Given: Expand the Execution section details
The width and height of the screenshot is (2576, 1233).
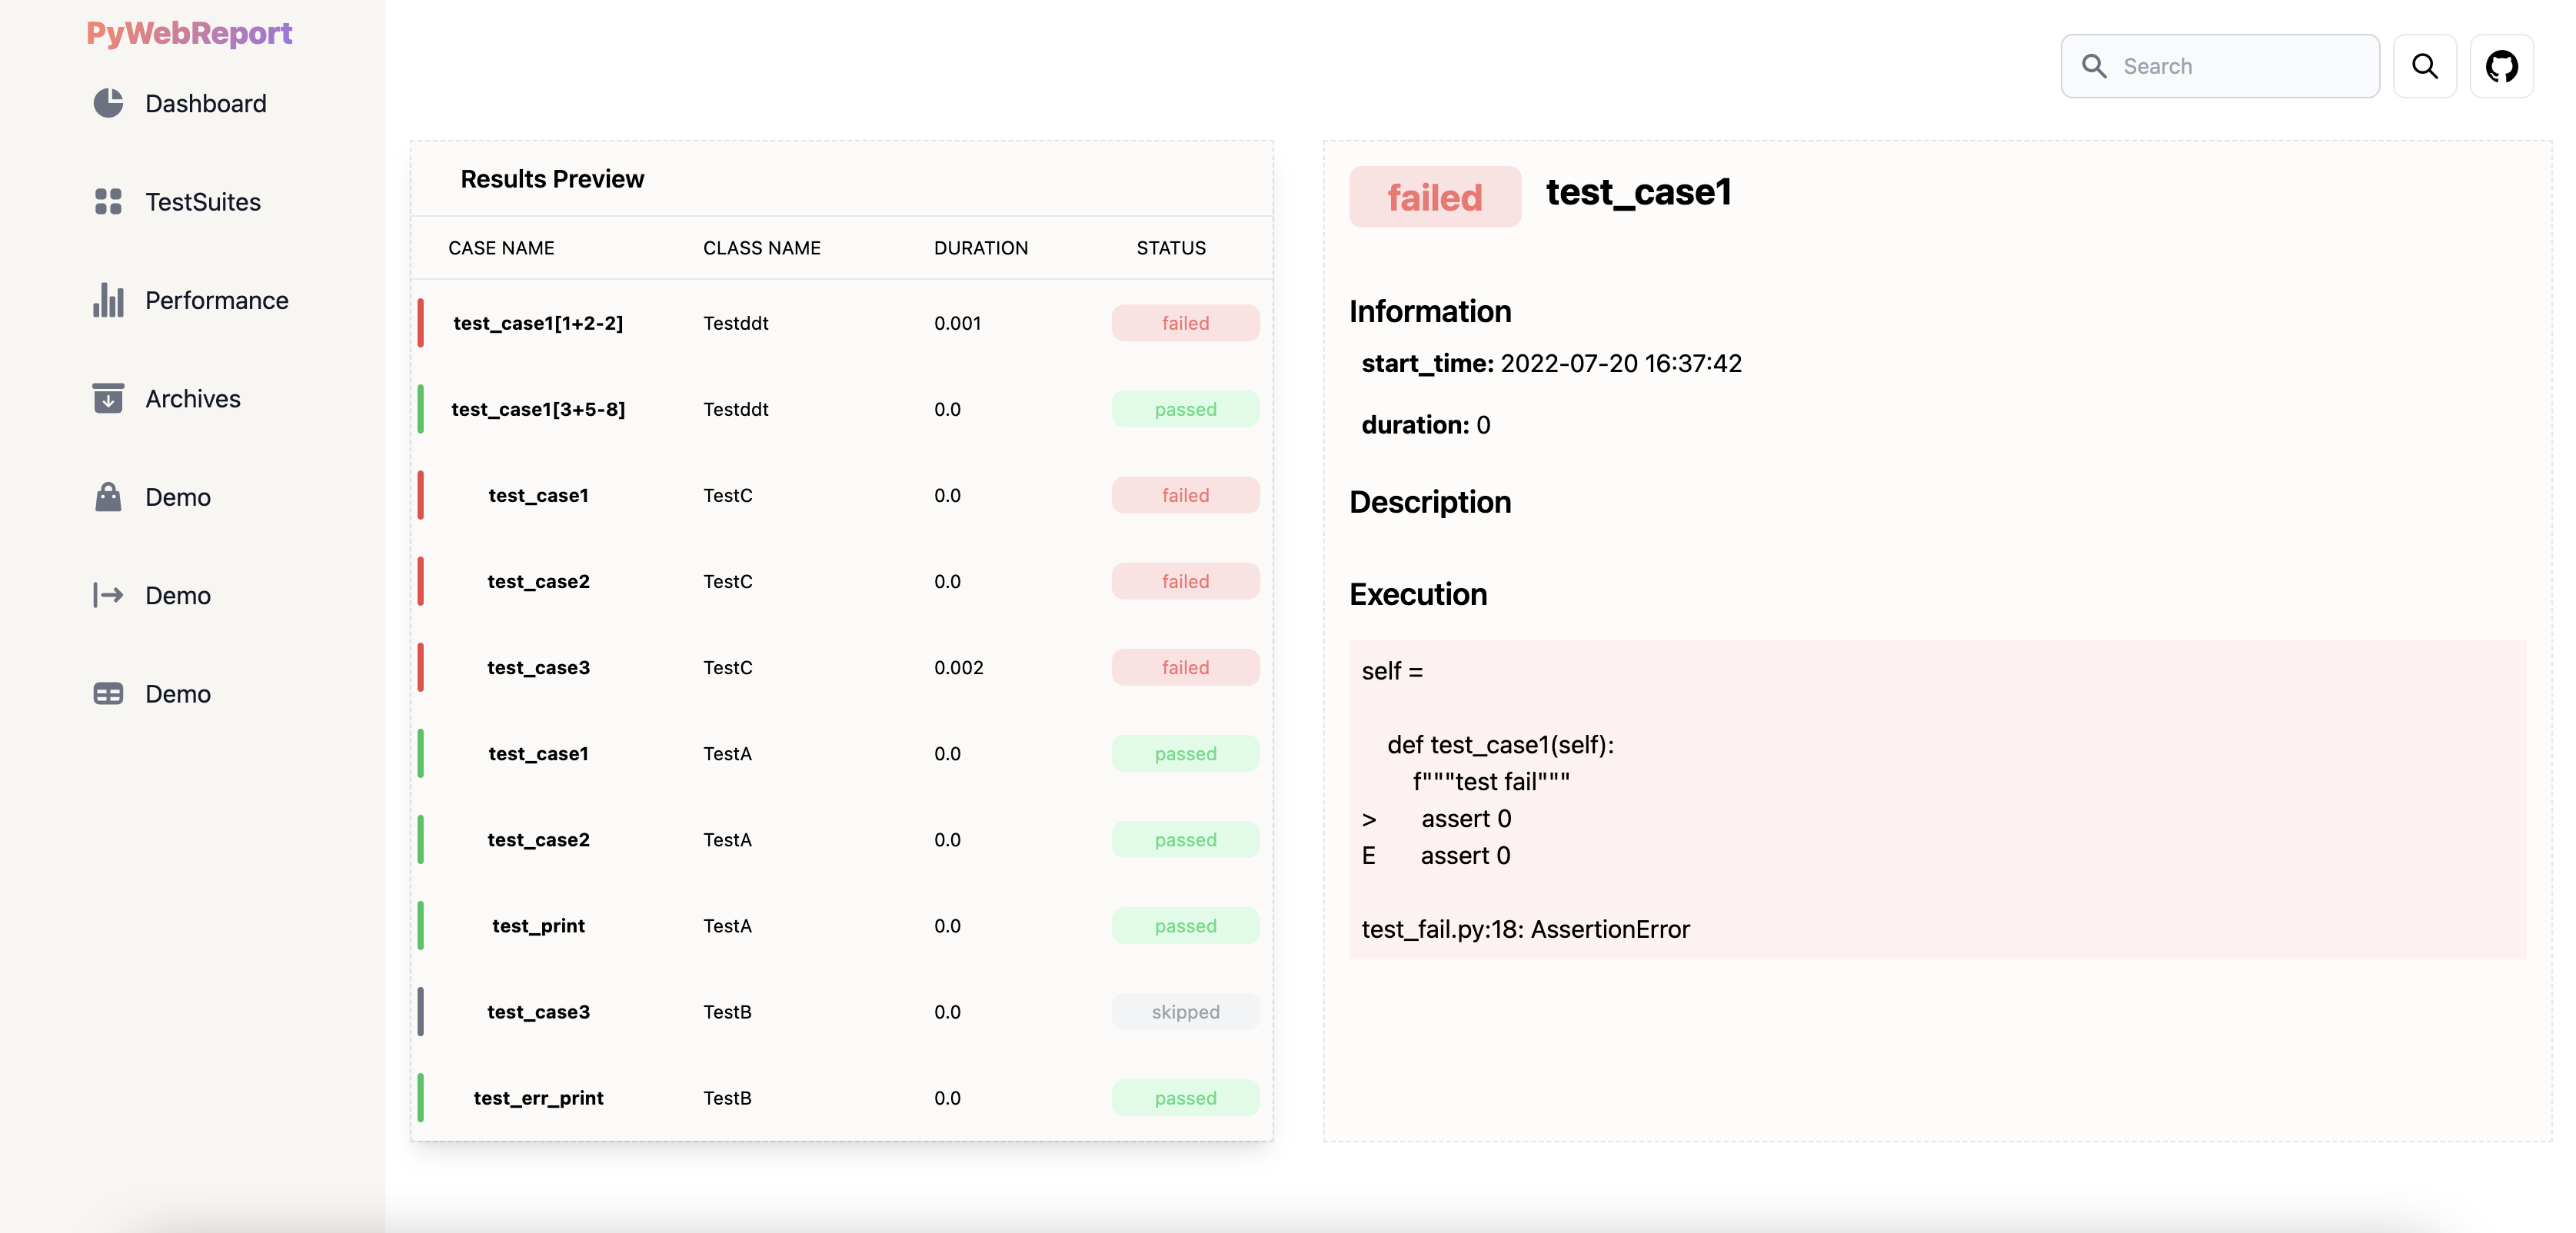Looking at the screenshot, I should pyautogui.click(x=1418, y=594).
